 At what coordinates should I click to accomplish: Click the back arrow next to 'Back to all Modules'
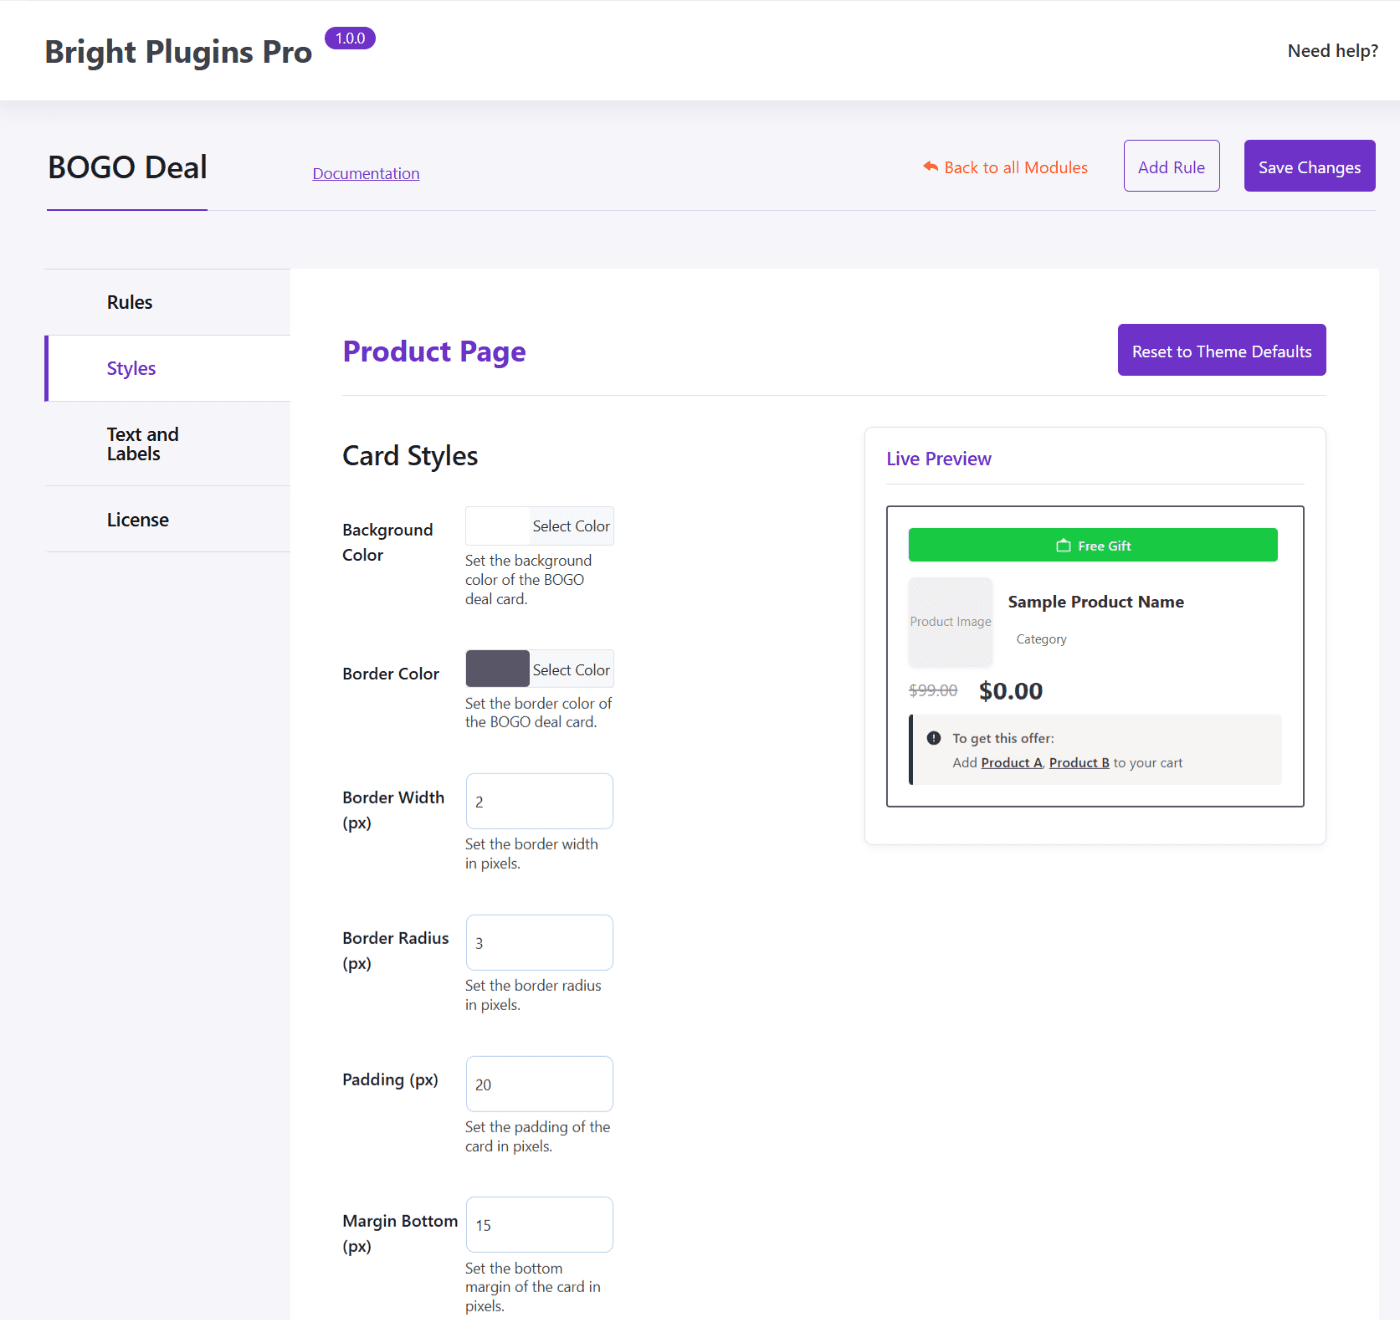pyautogui.click(x=929, y=166)
